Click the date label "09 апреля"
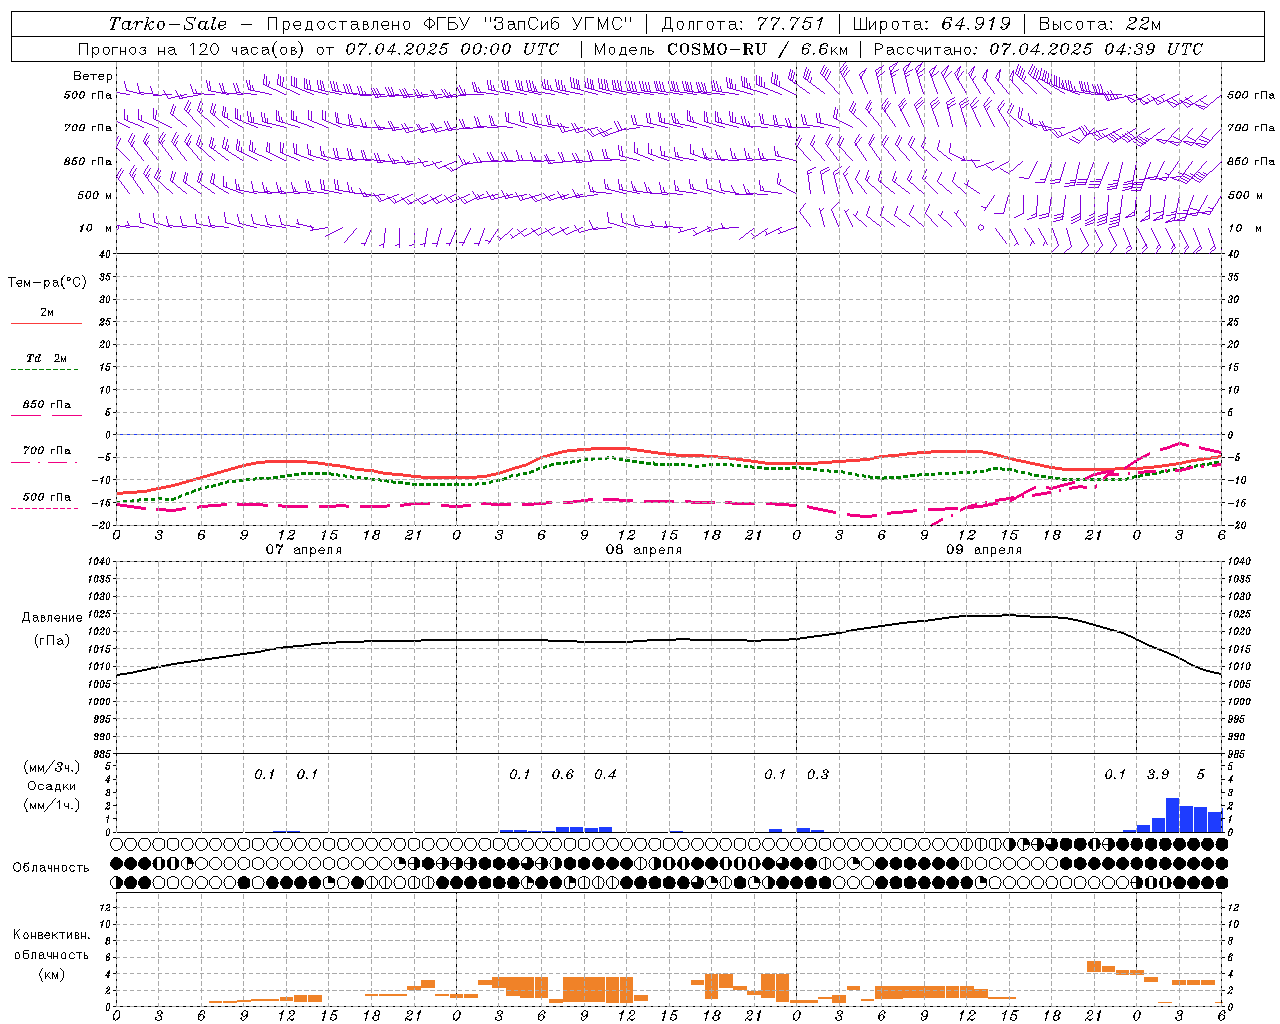Image resolution: width=1280 pixels, height=1024 pixels. coord(984,550)
